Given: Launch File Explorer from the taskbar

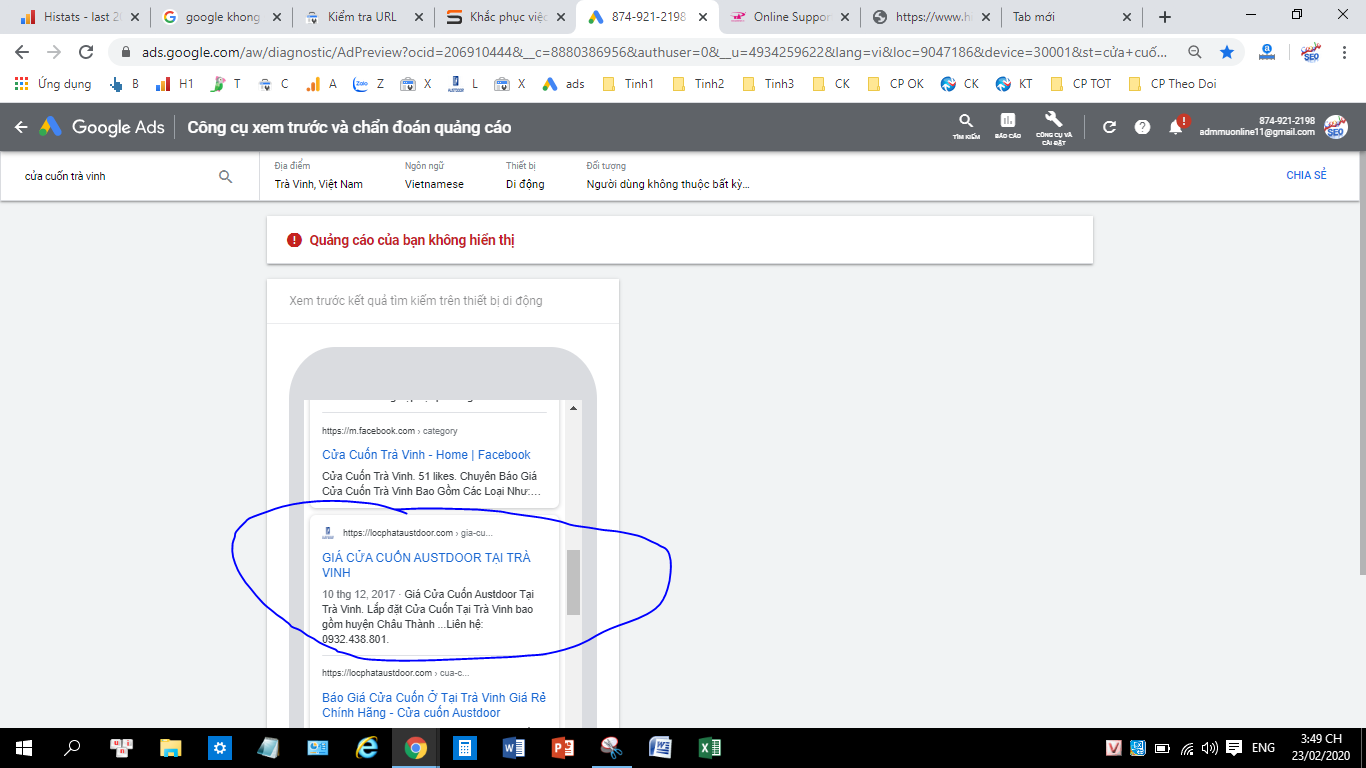Looking at the screenshot, I should point(171,747).
